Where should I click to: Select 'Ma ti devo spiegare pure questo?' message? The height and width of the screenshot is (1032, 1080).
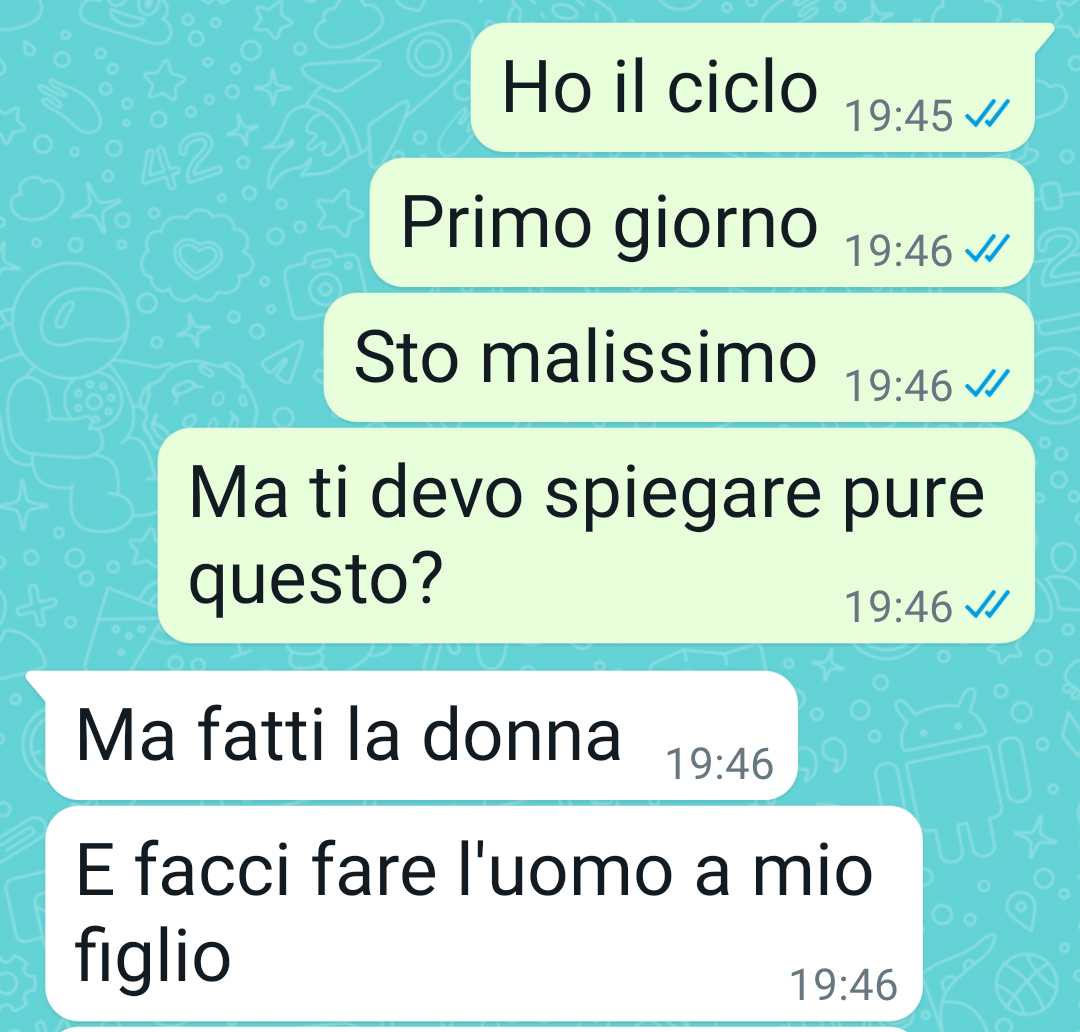596,536
